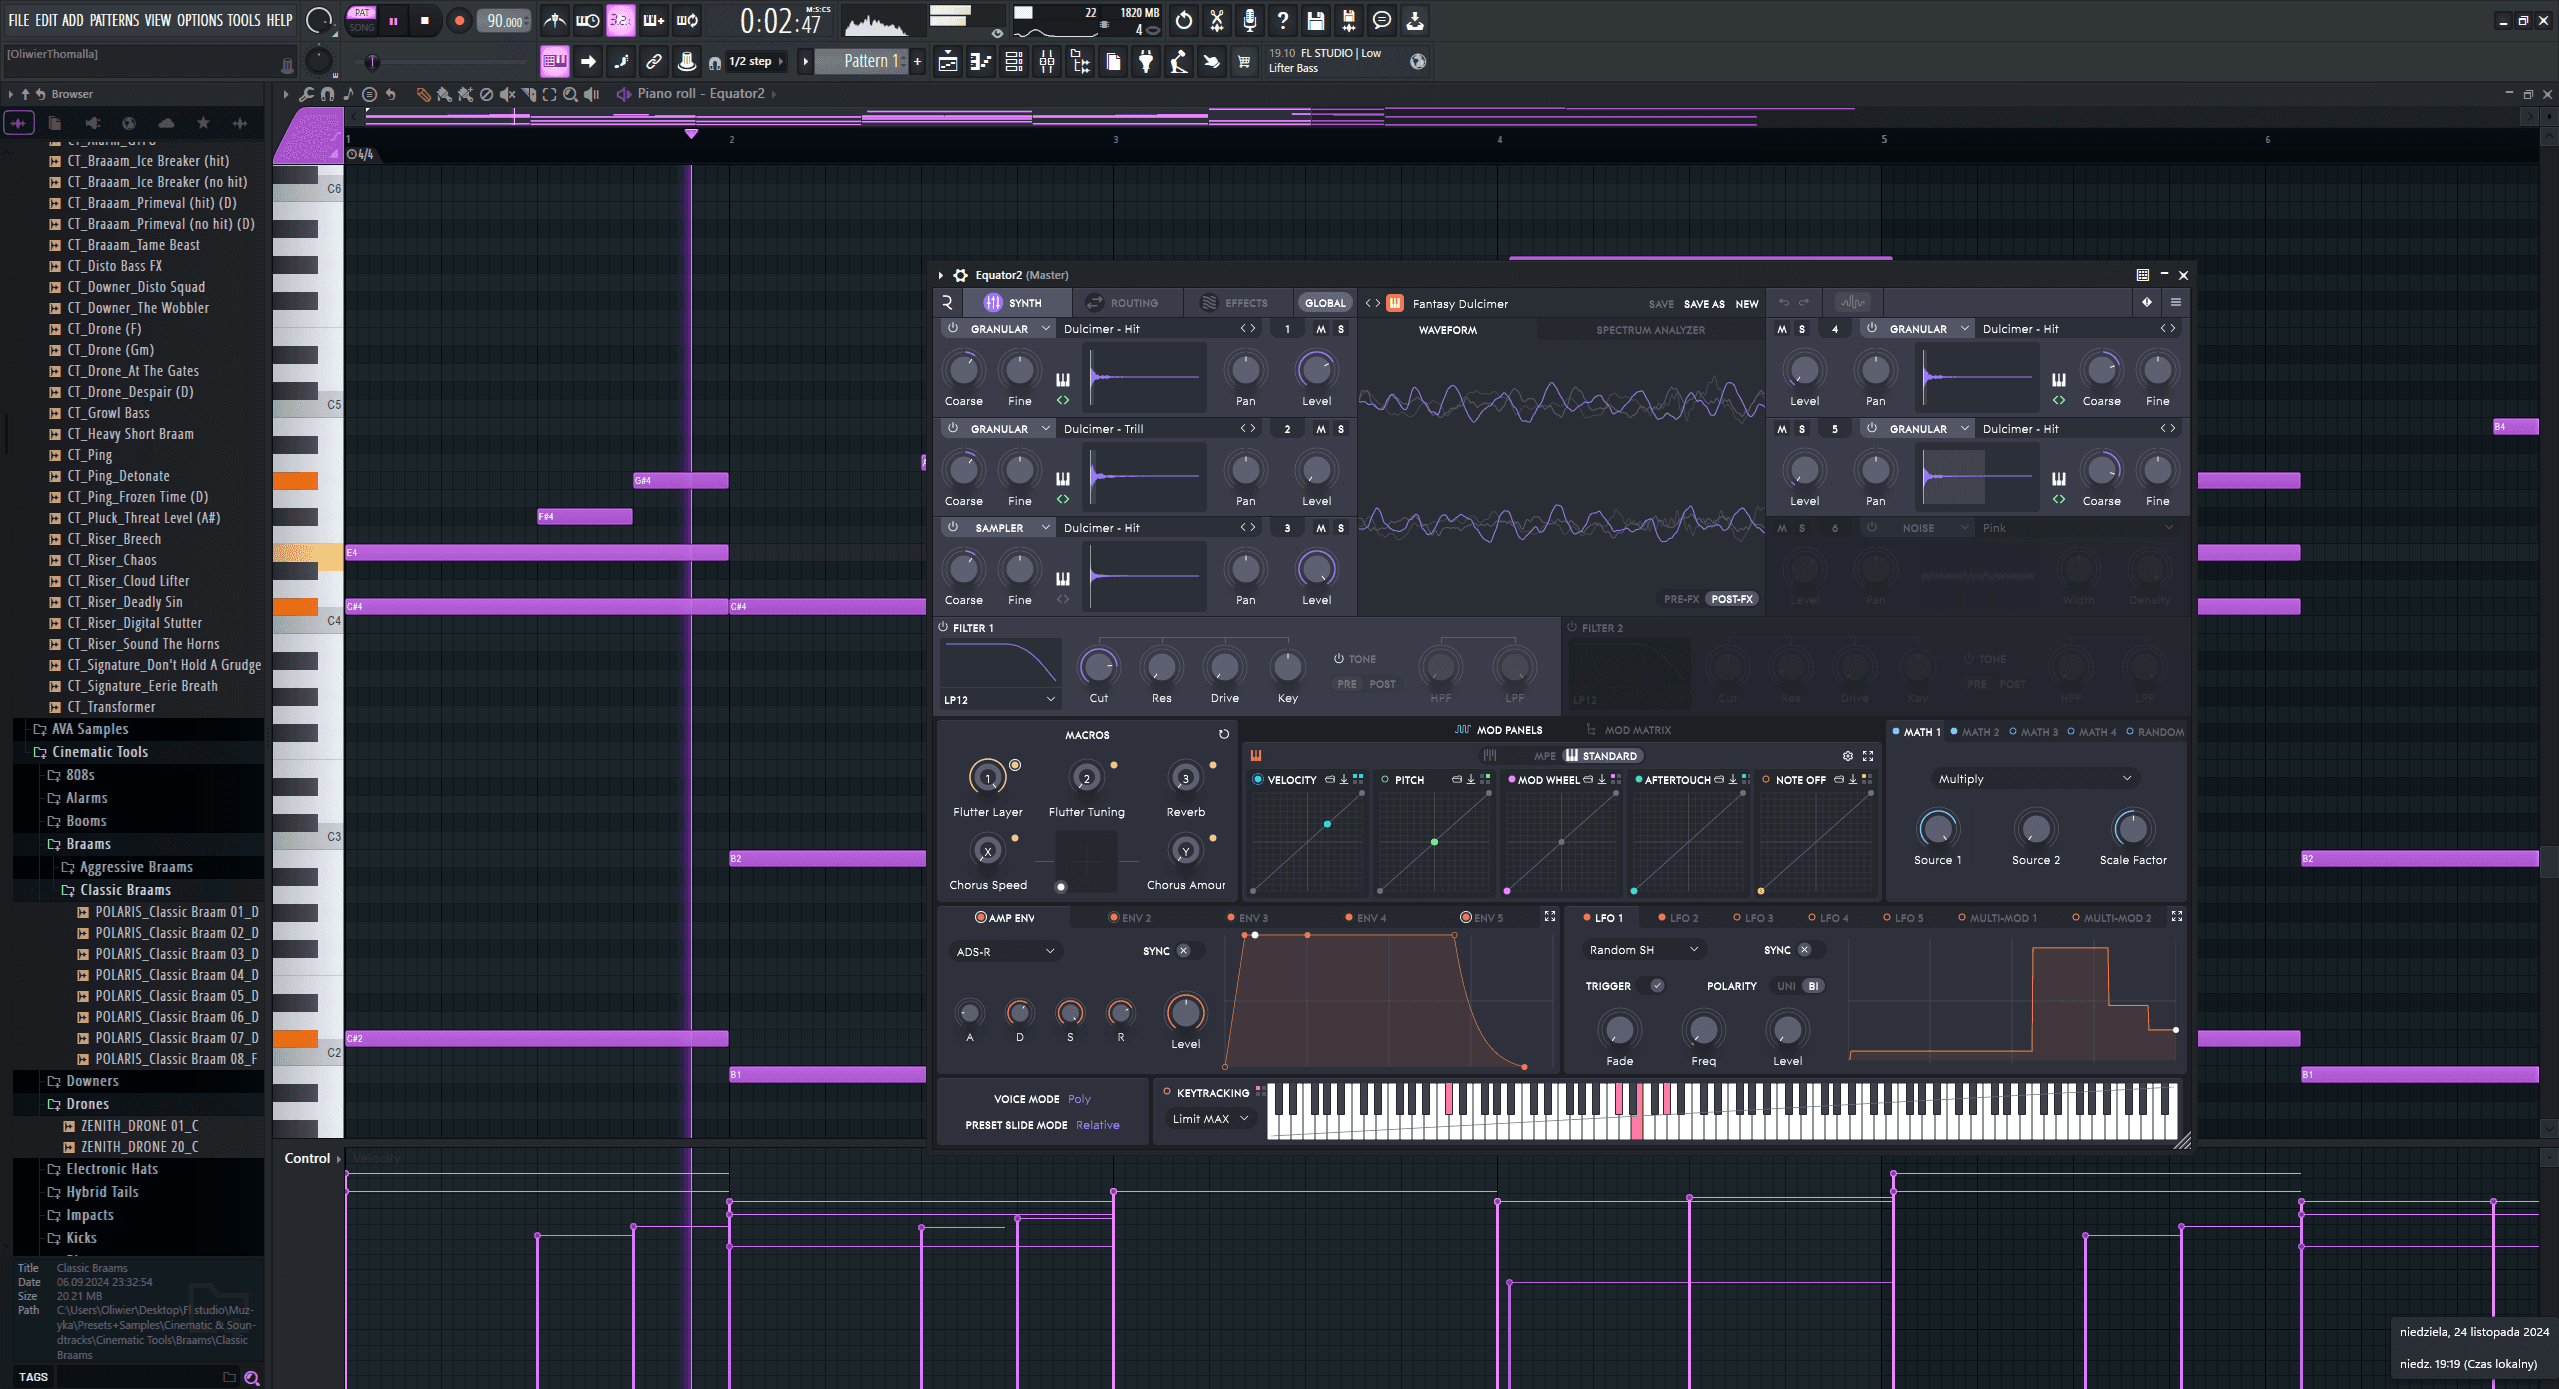Click the metronome icon
The height and width of the screenshot is (1389, 2559).
coord(554,20)
